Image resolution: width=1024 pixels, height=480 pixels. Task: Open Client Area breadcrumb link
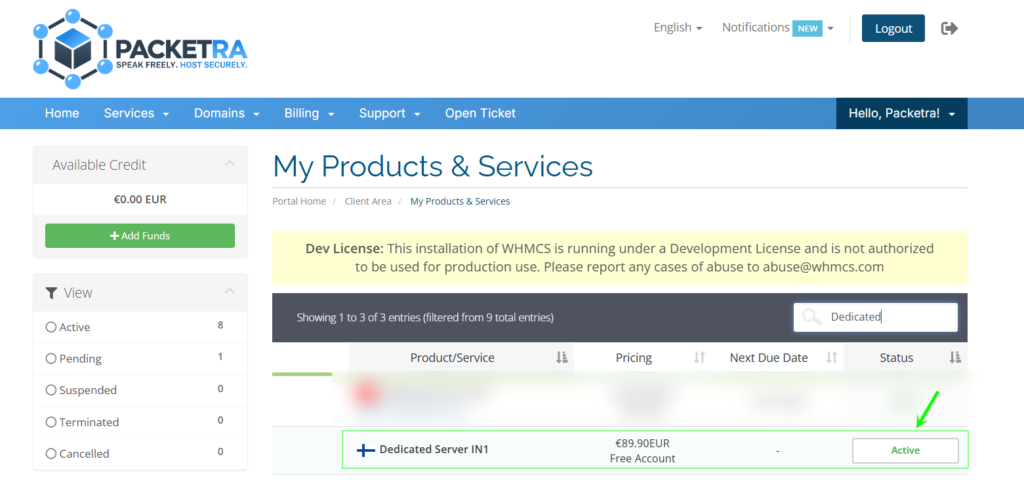pos(368,201)
